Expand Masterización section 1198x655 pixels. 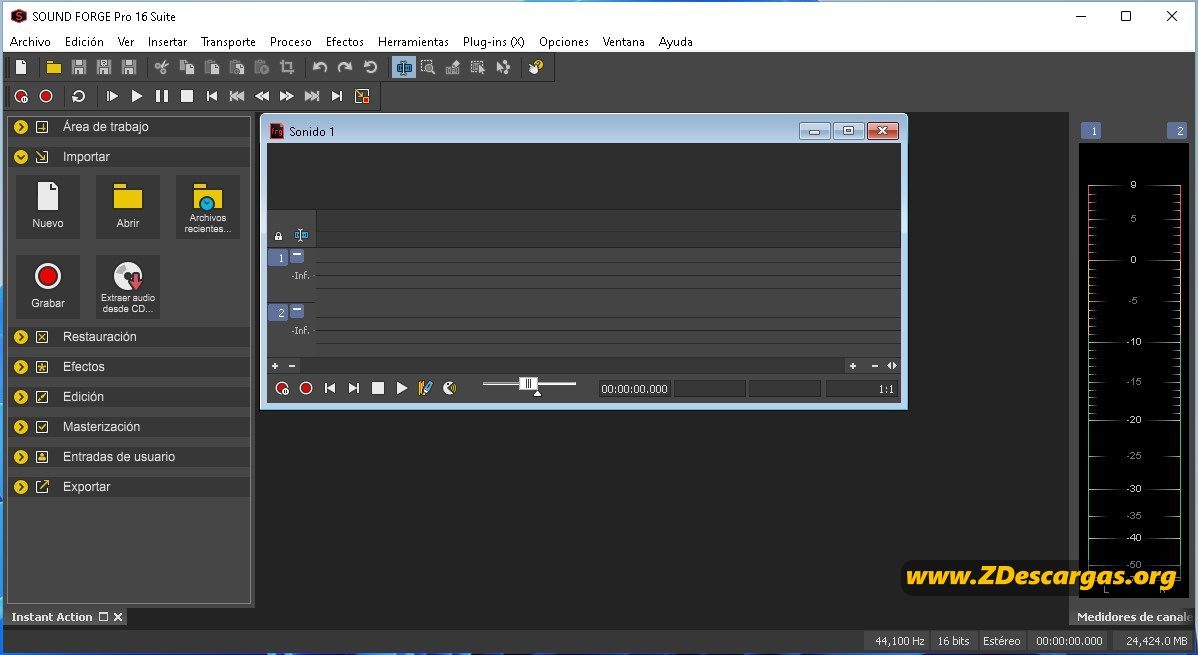(x=21, y=426)
